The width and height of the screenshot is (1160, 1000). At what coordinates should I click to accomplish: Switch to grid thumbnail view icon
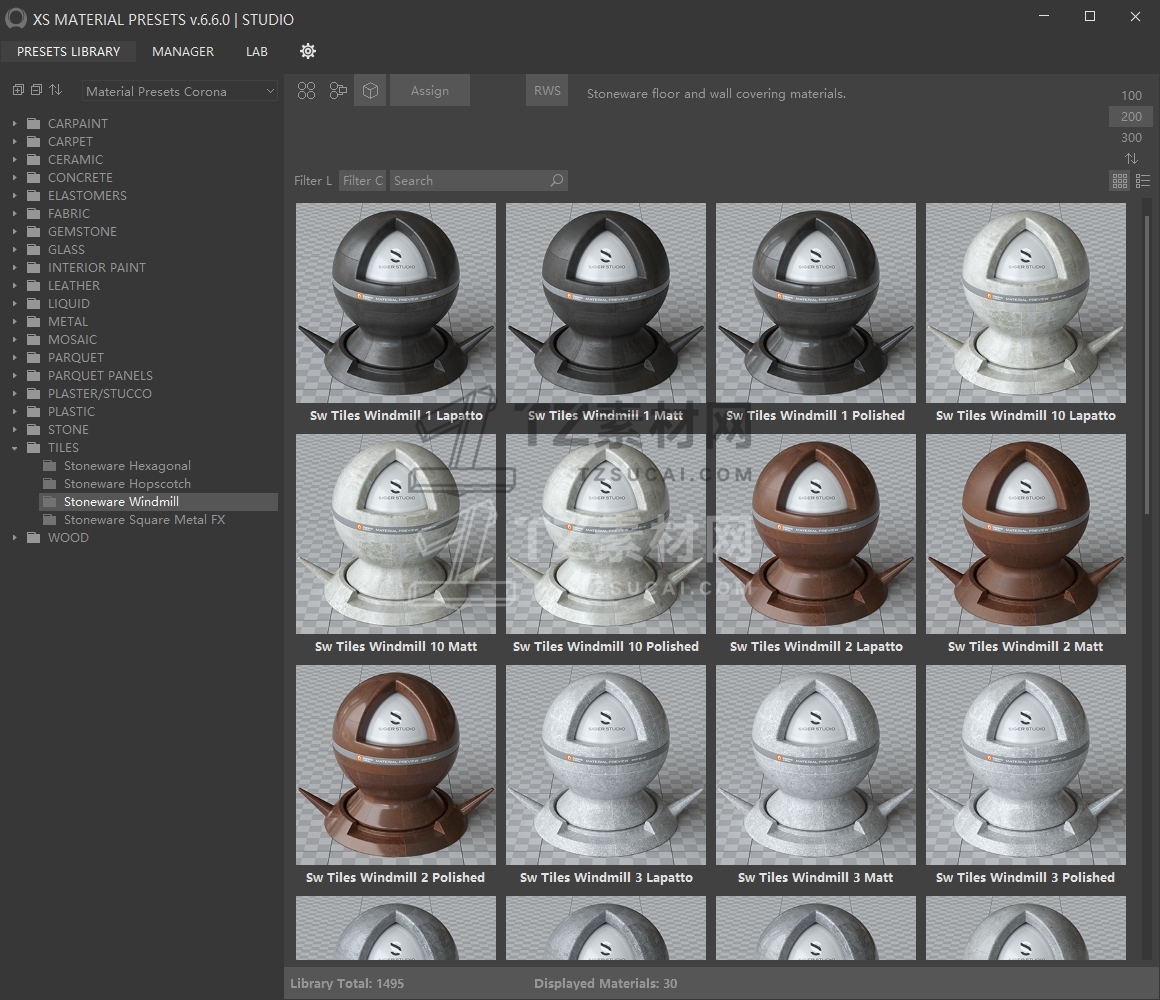point(1119,180)
